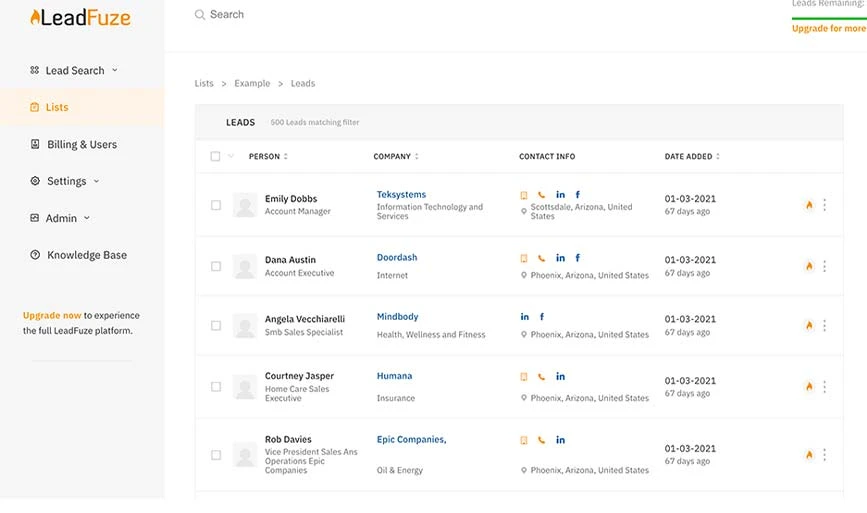The width and height of the screenshot is (867, 513).
Task: Open Billing & Users in sidebar
Action: point(82,144)
